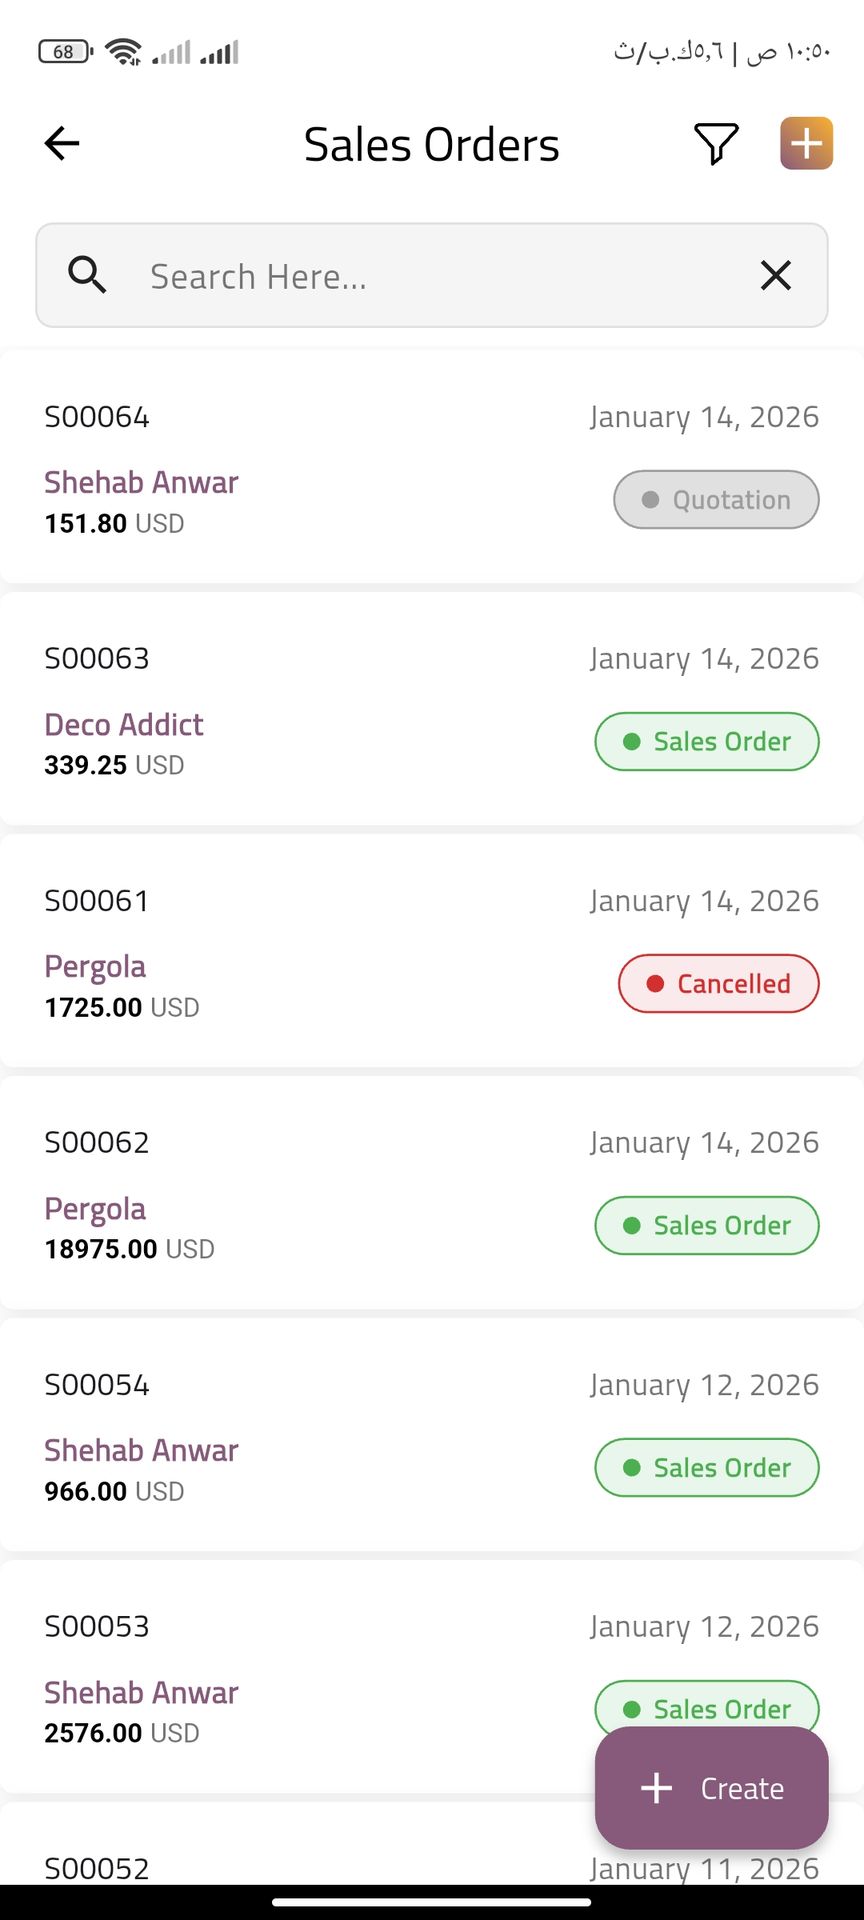The image size is (864, 1920).
Task: Tap Sales Order badge on S00063
Action: (x=707, y=742)
